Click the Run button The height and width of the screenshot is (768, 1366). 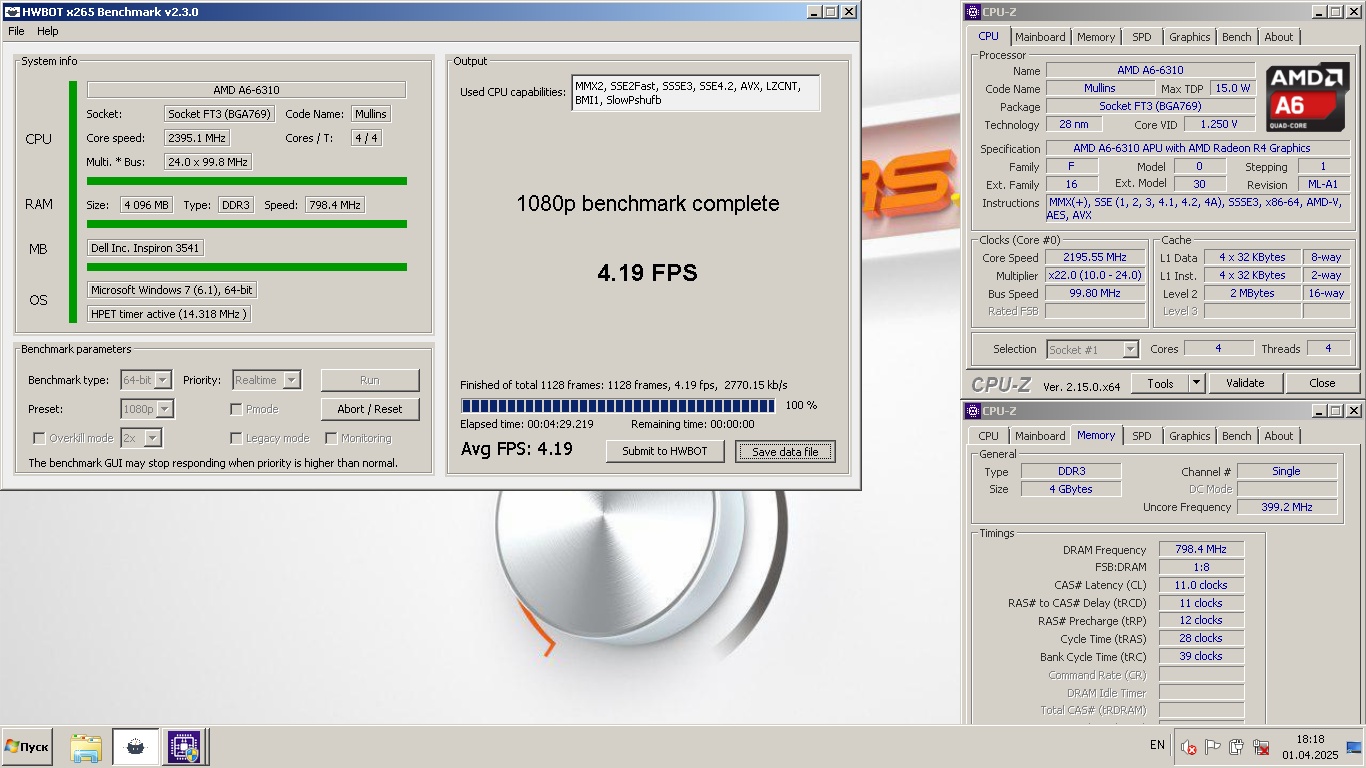point(370,380)
